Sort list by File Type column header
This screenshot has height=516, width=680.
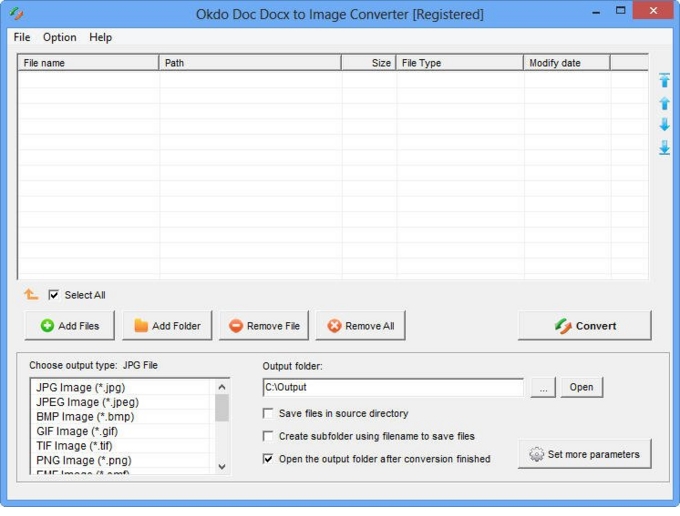pos(460,63)
